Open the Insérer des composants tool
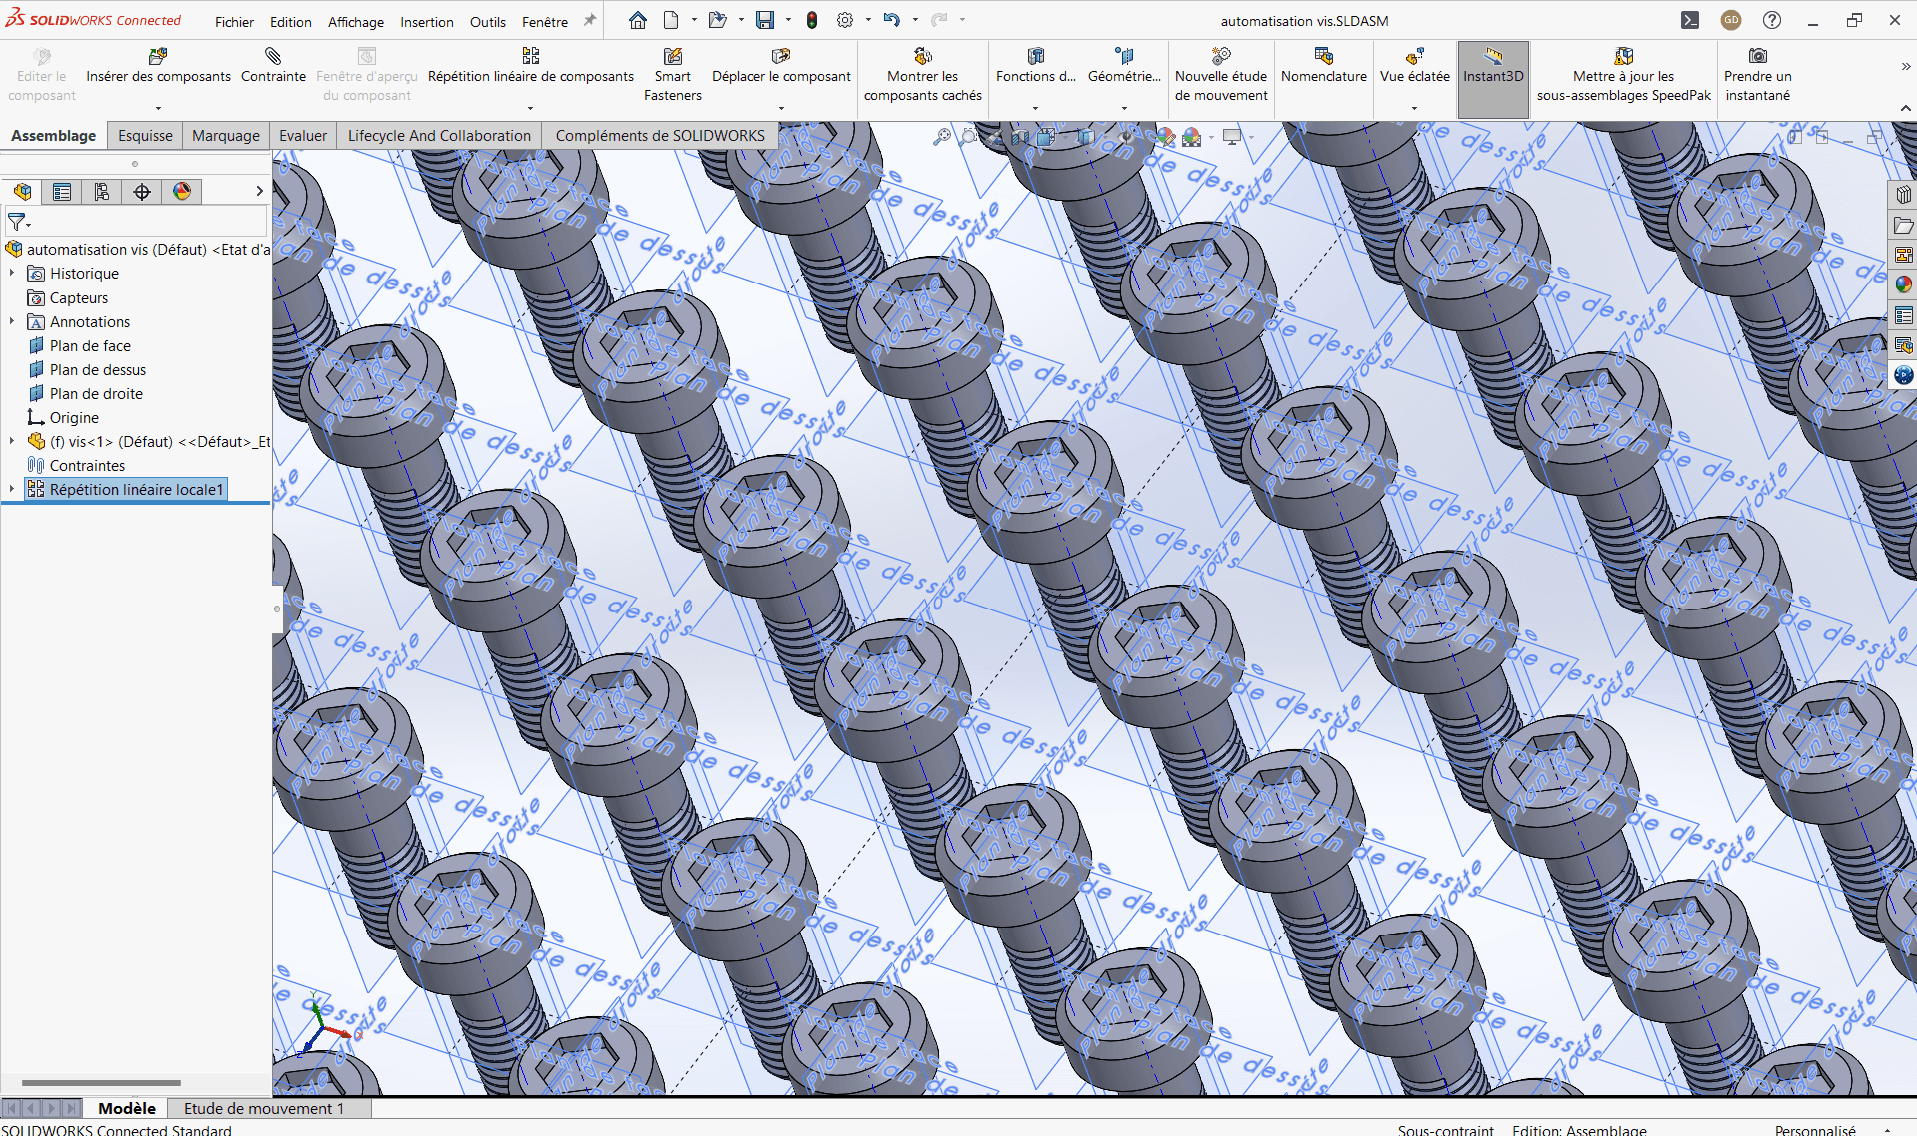The width and height of the screenshot is (1917, 1136). click(158, 66)
